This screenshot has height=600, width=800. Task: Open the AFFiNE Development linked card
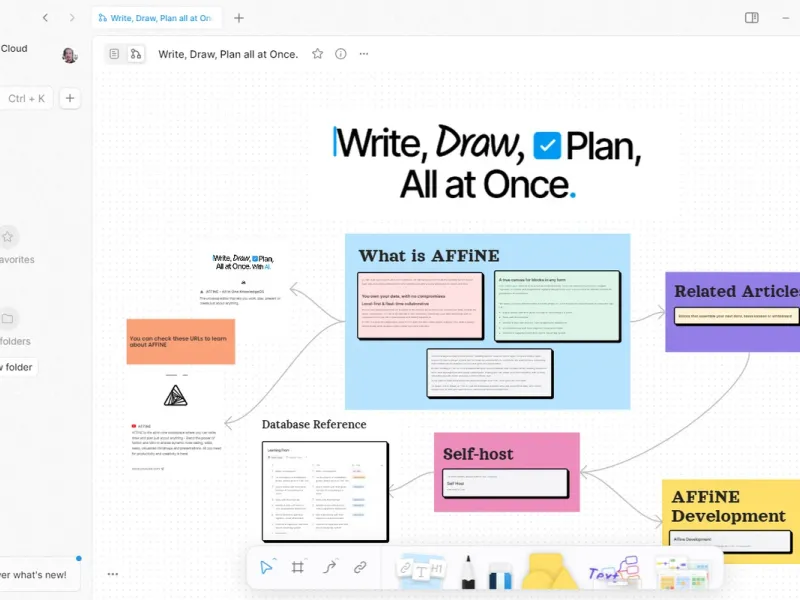pyautogui.click(x=731, y=541)
